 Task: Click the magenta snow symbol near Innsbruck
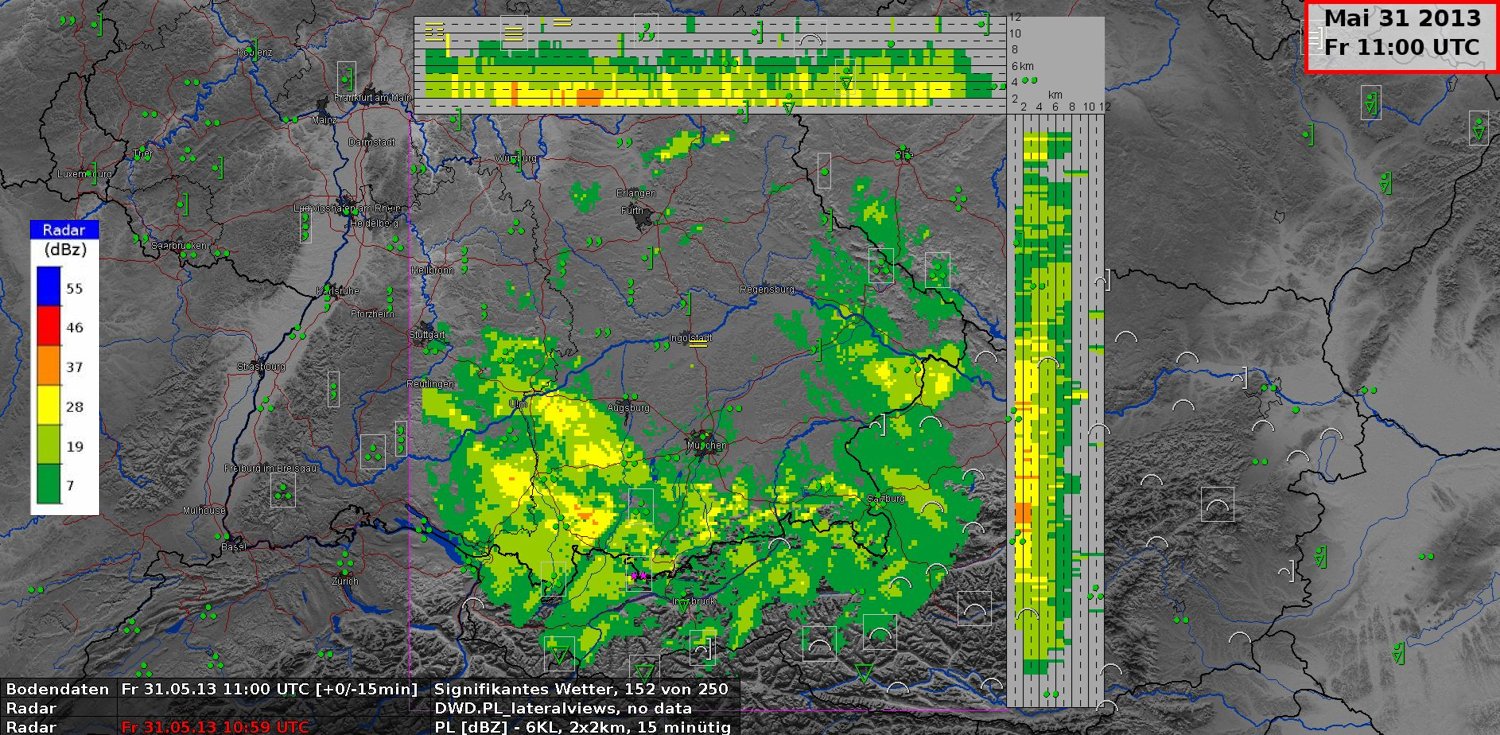pyautogui.click(x=638, y=576)
